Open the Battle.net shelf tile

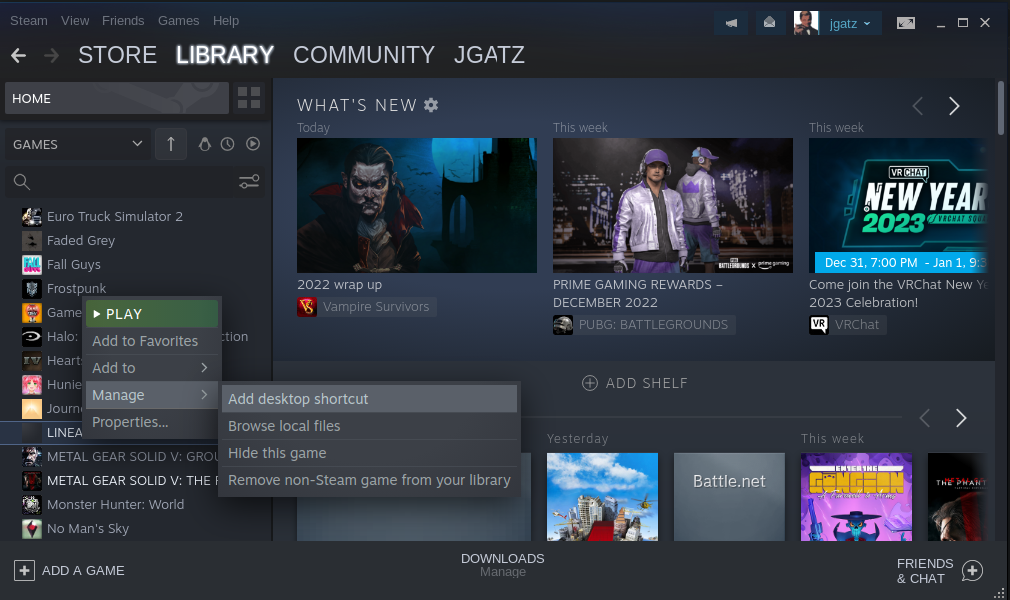tap(729, 496)
